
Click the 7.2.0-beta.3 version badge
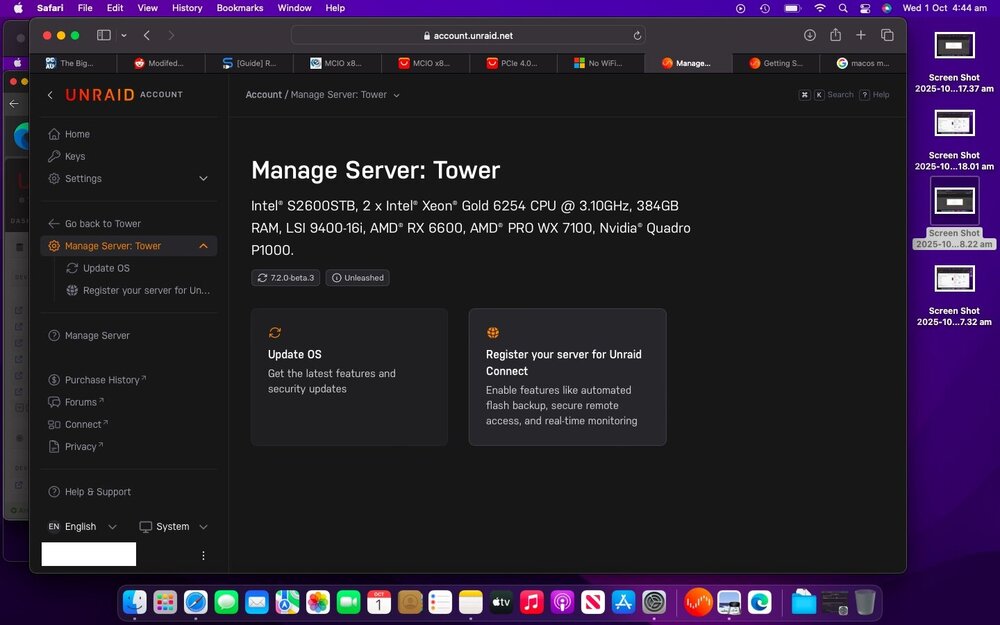(x=286, y=278)
